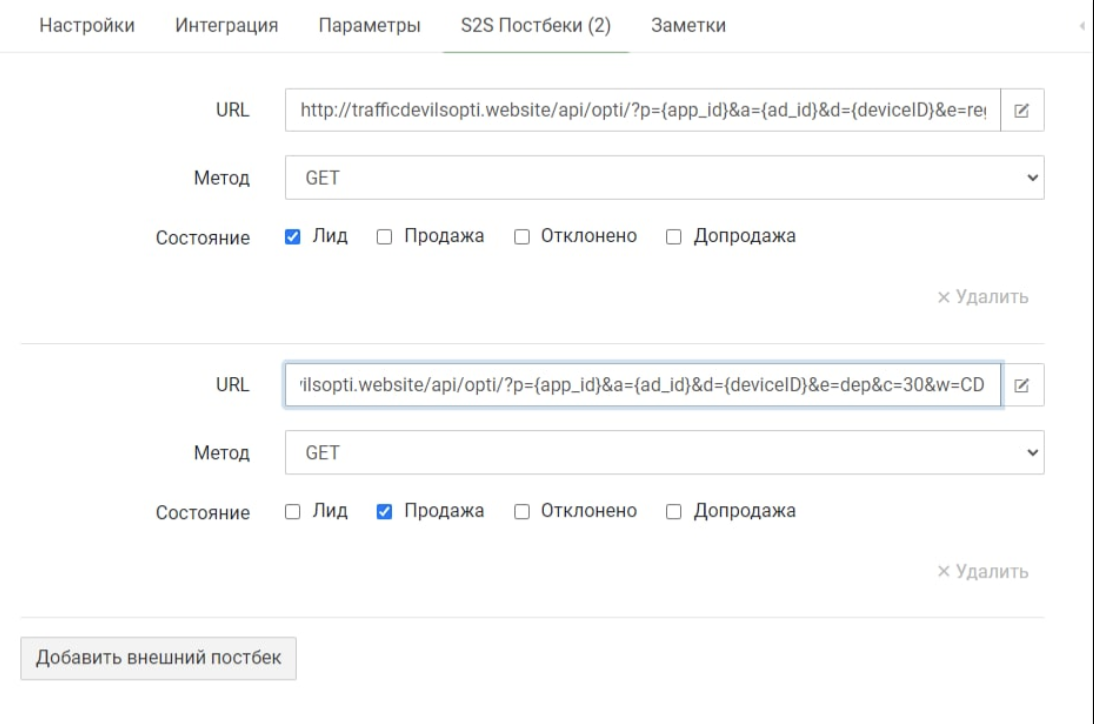Uncheck Лид in the first postback
The image size is (1094, 724).
tap(293, 237)
